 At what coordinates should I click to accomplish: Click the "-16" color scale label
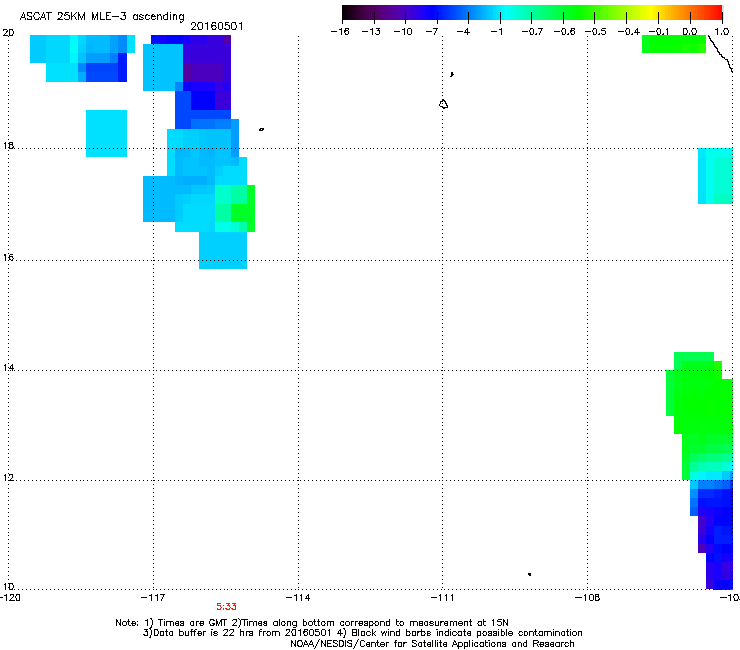(340, 32)
